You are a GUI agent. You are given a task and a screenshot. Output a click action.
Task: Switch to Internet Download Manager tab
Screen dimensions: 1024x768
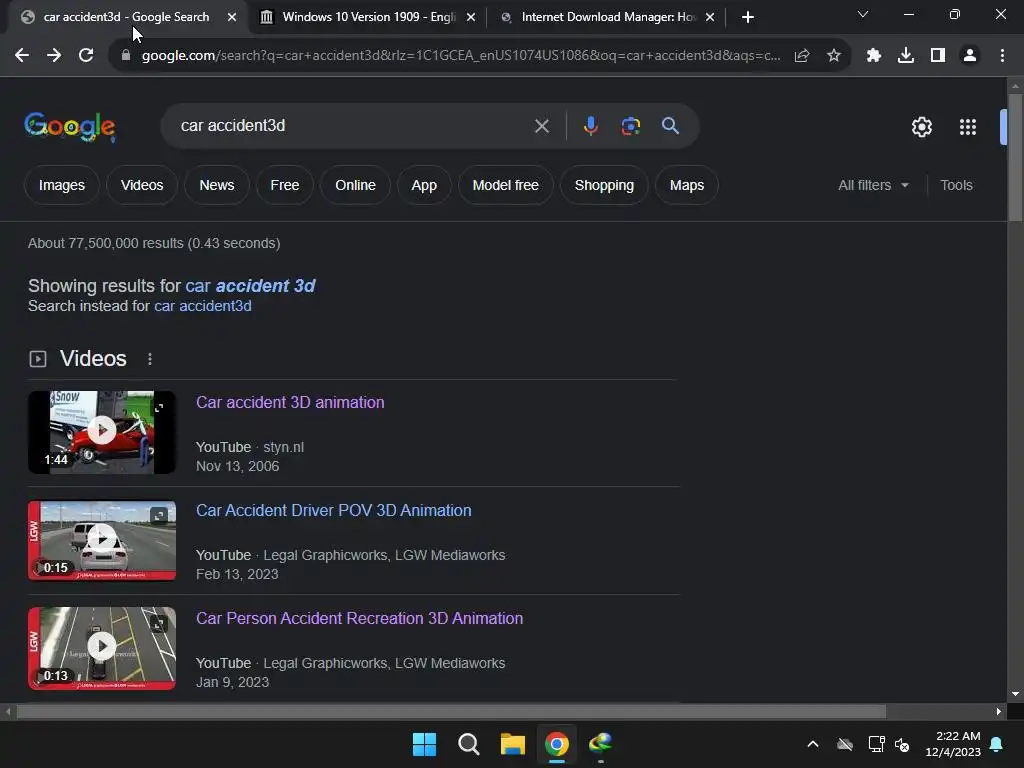(x=607, y=17)
